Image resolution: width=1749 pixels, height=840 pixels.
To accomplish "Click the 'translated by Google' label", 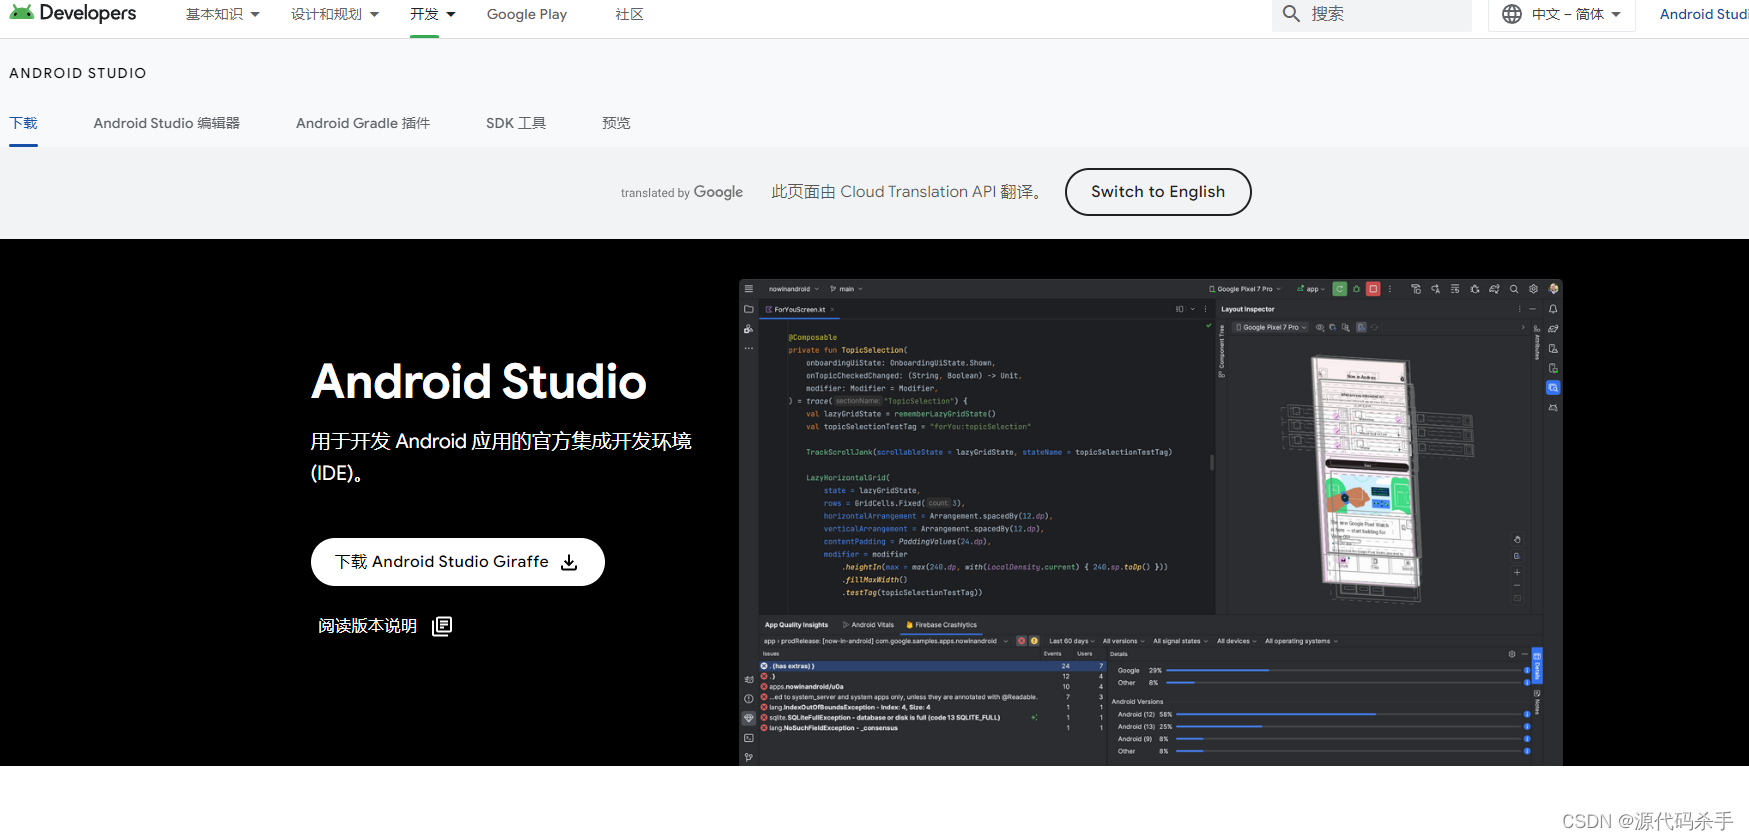I will 682,192.
